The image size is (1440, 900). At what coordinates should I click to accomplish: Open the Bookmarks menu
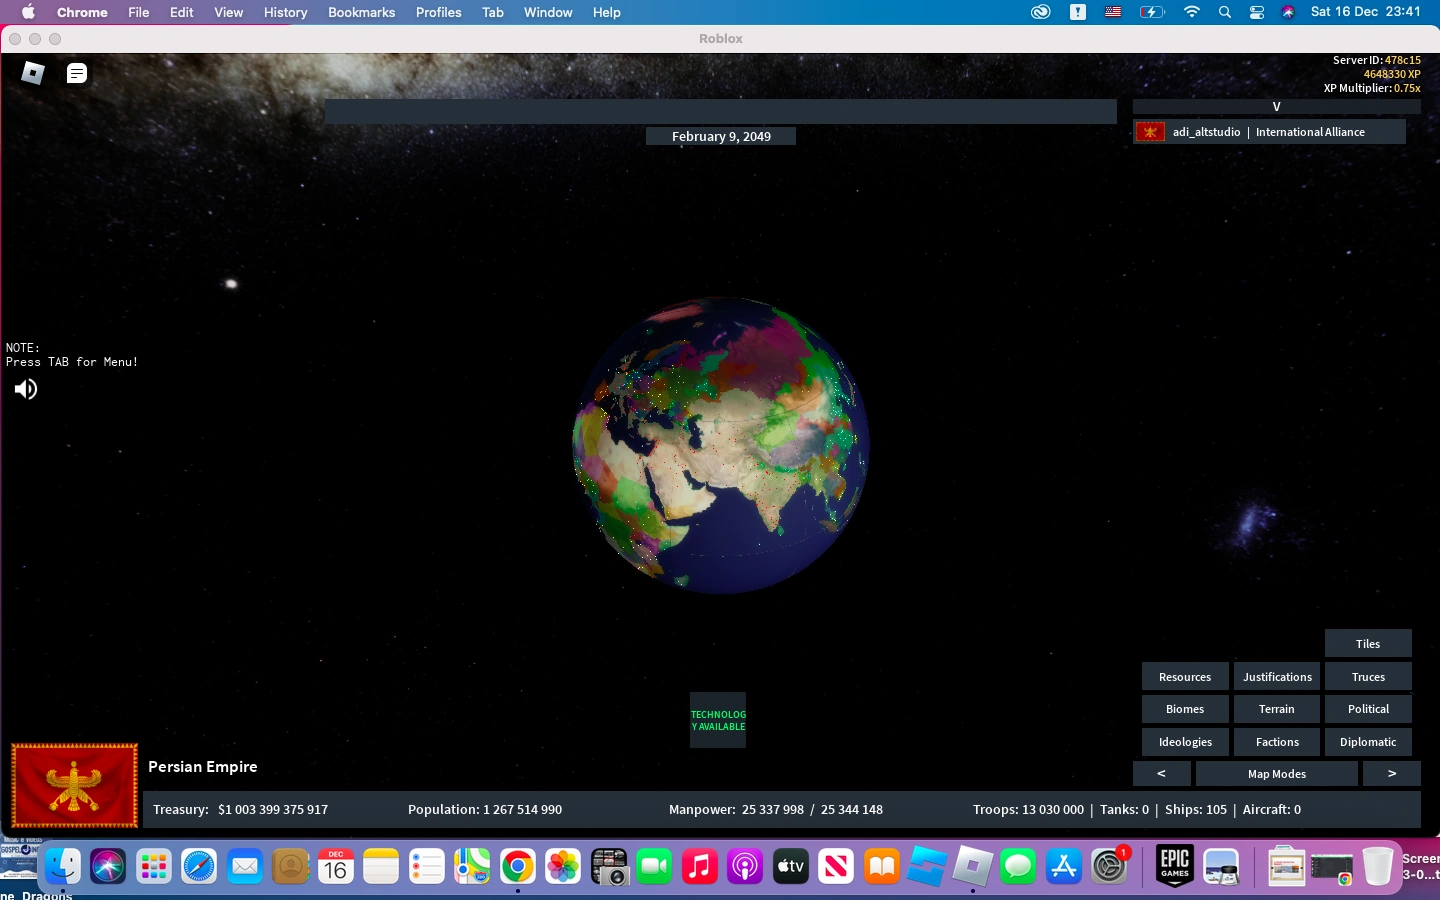[x=361, y=12]
